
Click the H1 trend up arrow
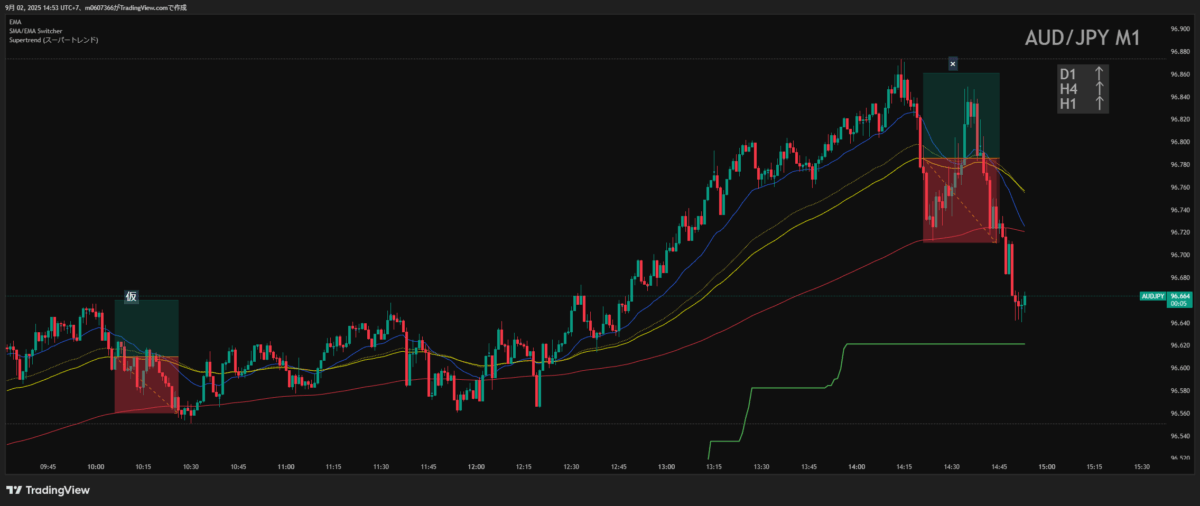click(1099, 102)
